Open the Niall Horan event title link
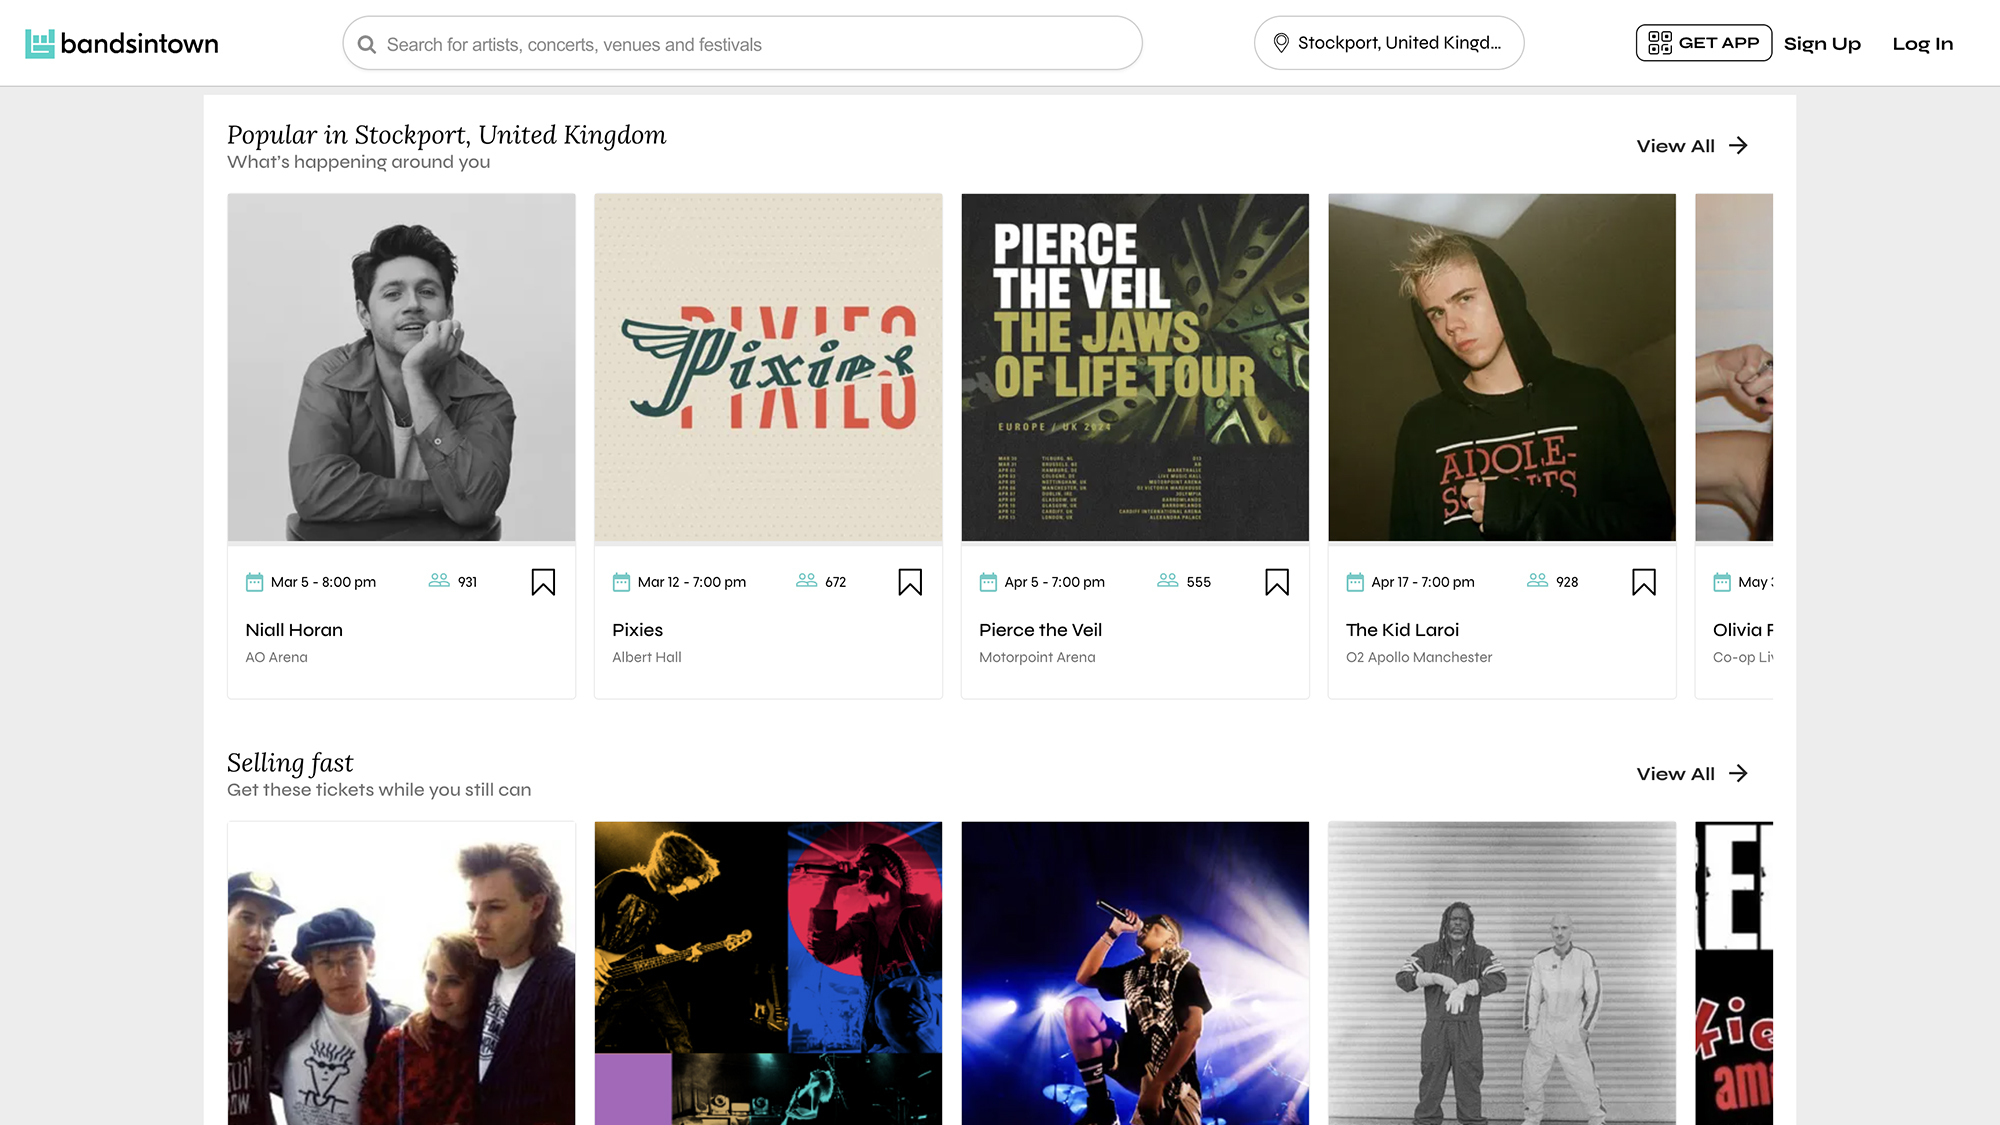This screenshot has height=1125, width=2000. (x=294, y=630)
